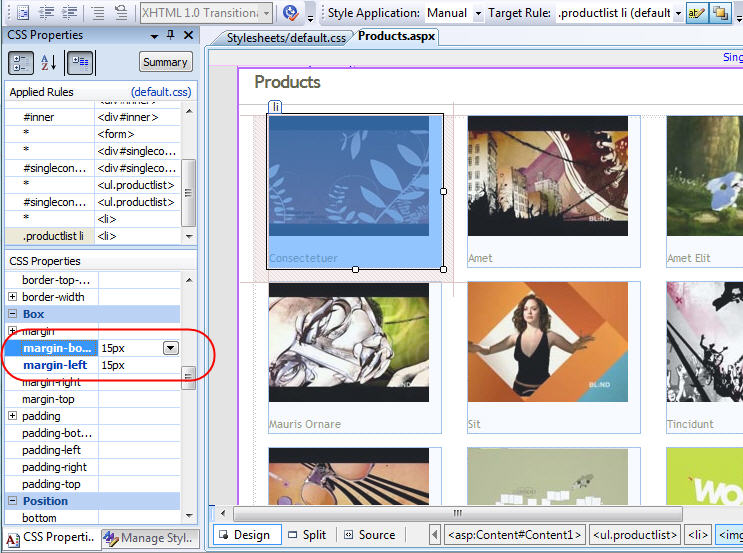Click the tag selector left arrow
743x553 pixels.
[x=435, y=535]
